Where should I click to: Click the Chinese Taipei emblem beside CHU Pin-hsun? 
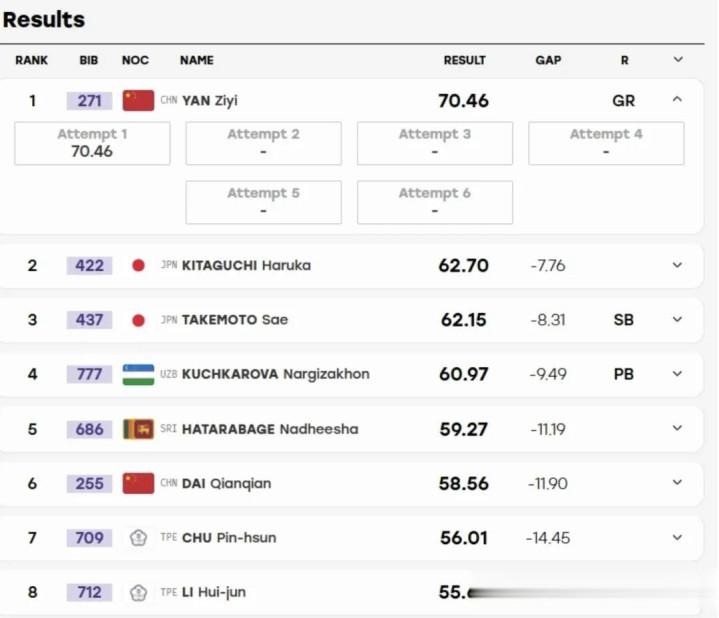(138, 538)
